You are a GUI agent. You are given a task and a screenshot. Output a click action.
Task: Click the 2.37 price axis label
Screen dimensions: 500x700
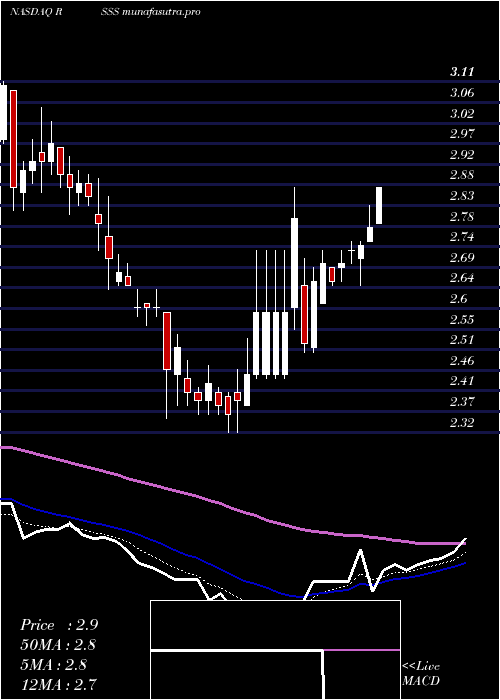462,402
